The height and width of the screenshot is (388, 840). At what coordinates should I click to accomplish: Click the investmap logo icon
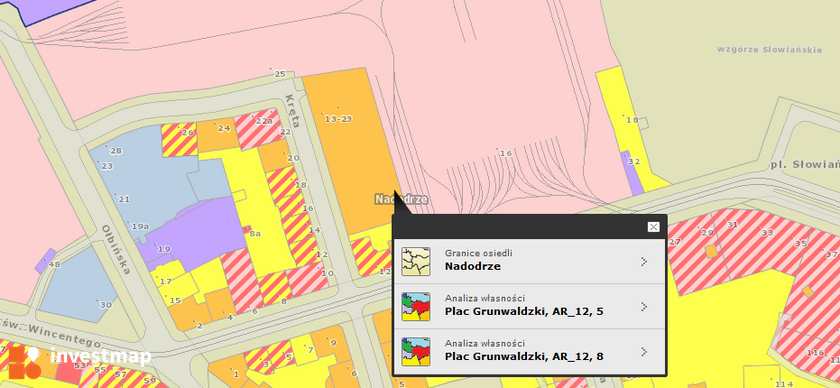click(x=25, y=362)
